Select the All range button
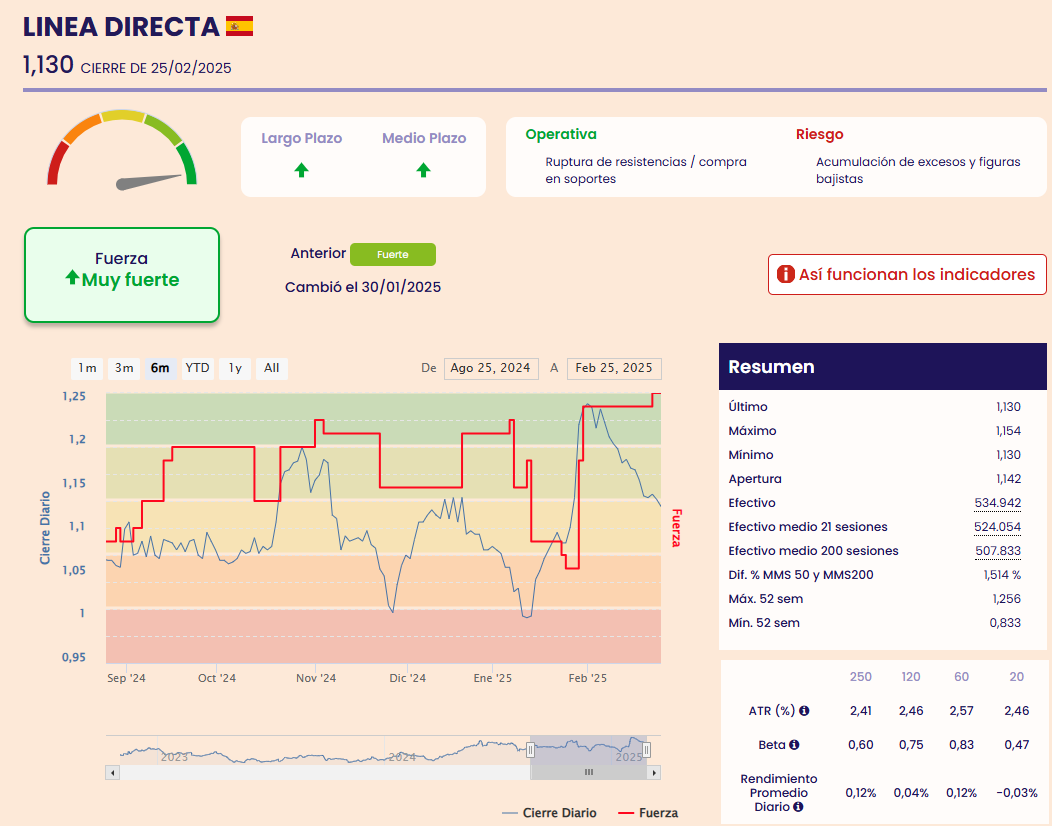The height and width of the screenshot is (826, 1052). pyautogui.click(x=272, y=368)
